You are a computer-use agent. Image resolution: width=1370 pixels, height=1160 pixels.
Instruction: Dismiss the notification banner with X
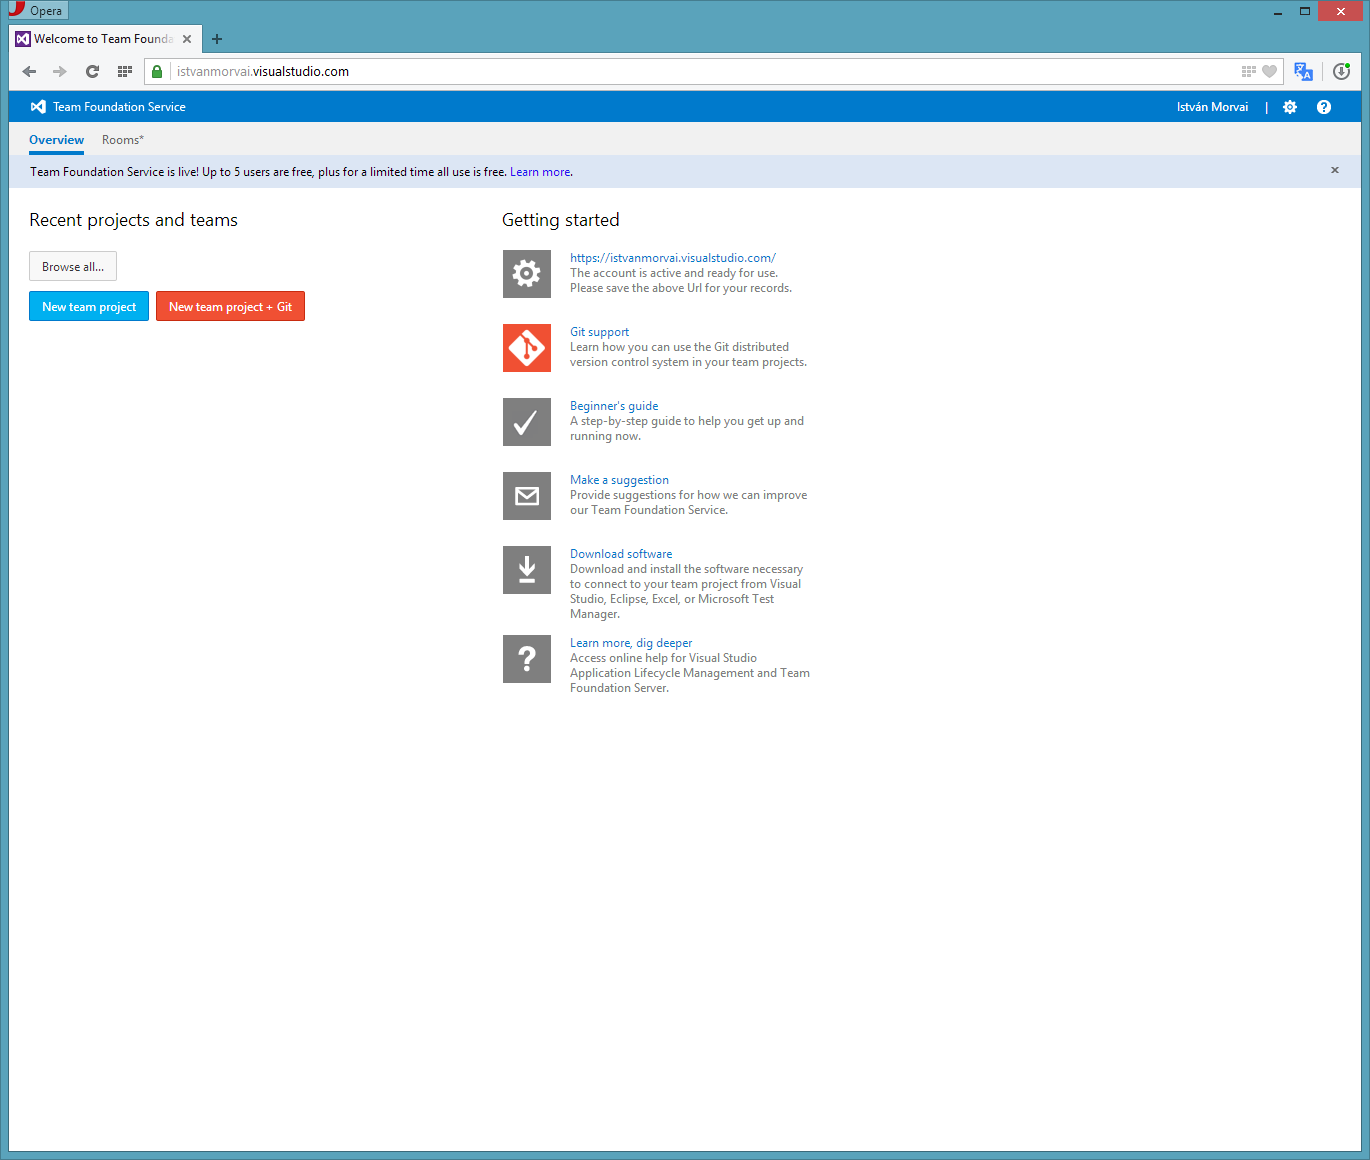pyautogui.click(x=1335, y=170)
